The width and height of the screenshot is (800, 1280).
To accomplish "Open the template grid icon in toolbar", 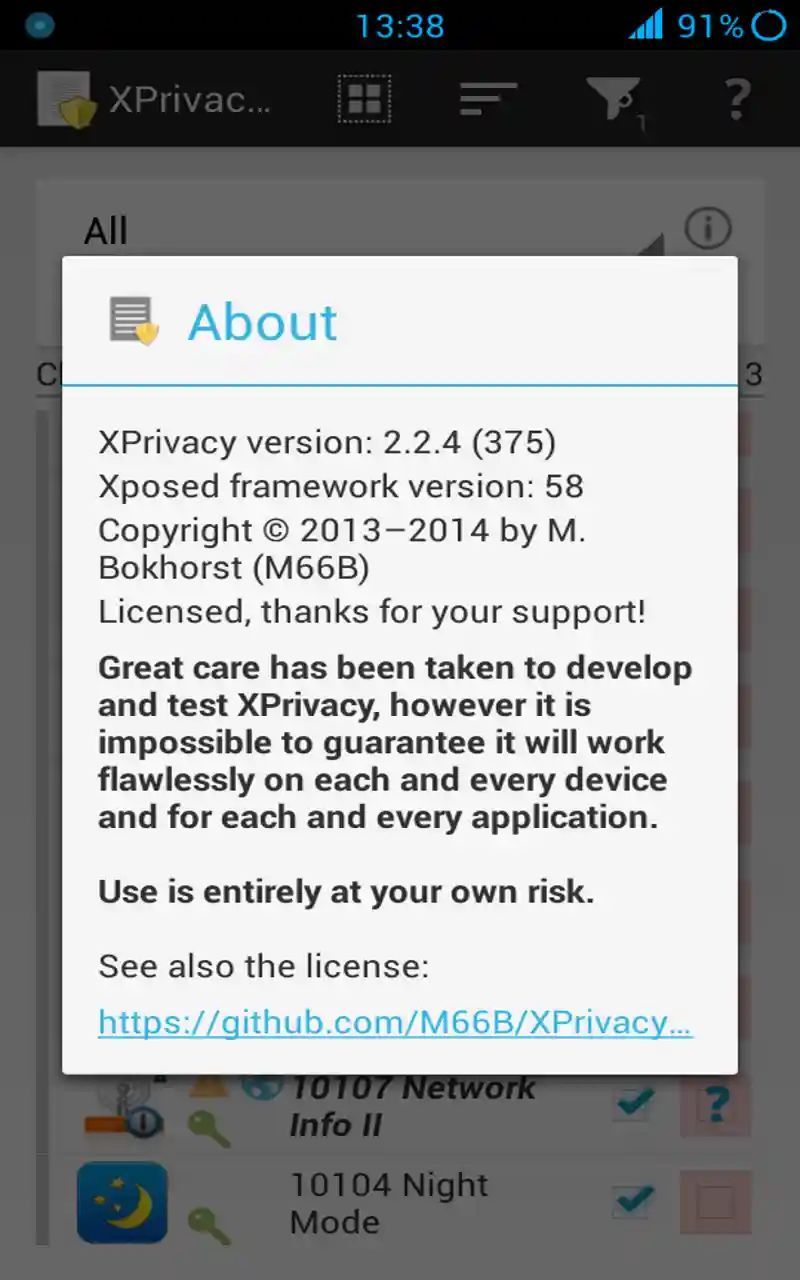I will (x=364, y=99).
